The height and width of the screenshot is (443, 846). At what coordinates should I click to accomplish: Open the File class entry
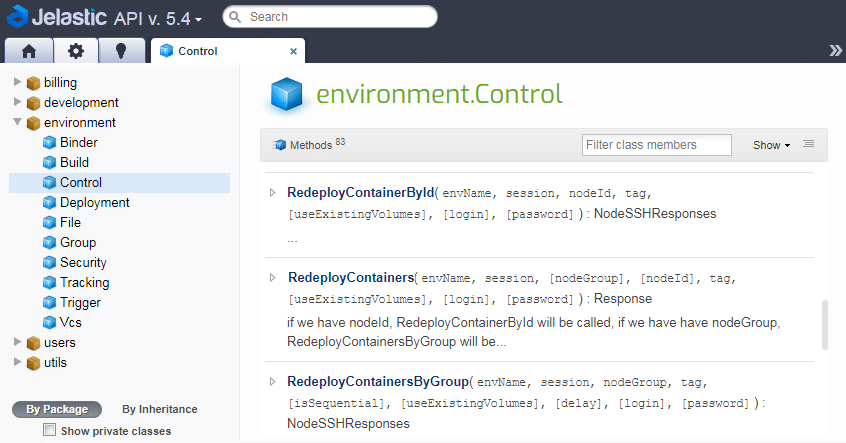70,222
